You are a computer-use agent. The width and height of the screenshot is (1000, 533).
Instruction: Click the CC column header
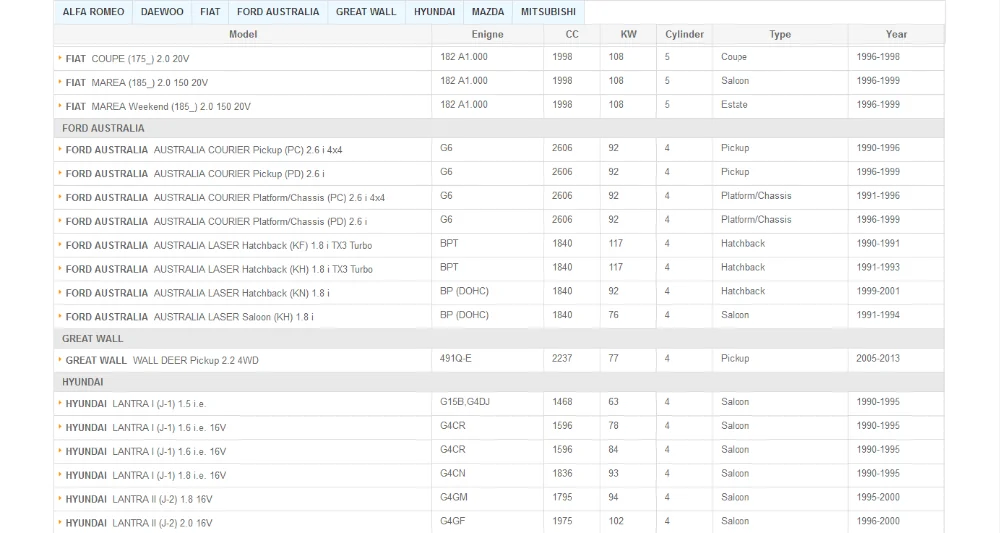(x=572, y=34)
